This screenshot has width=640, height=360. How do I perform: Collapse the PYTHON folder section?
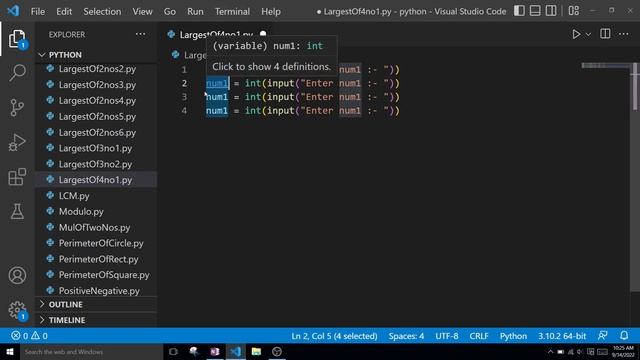pyautogui.click(x=96, y=55)
